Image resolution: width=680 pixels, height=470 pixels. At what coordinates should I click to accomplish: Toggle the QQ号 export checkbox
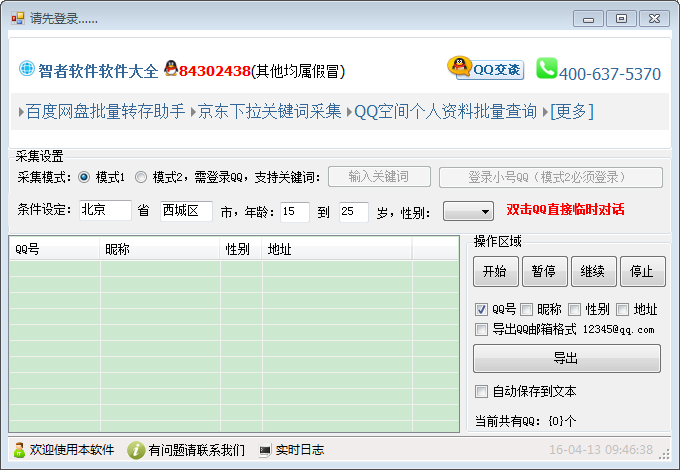point(481,309)
